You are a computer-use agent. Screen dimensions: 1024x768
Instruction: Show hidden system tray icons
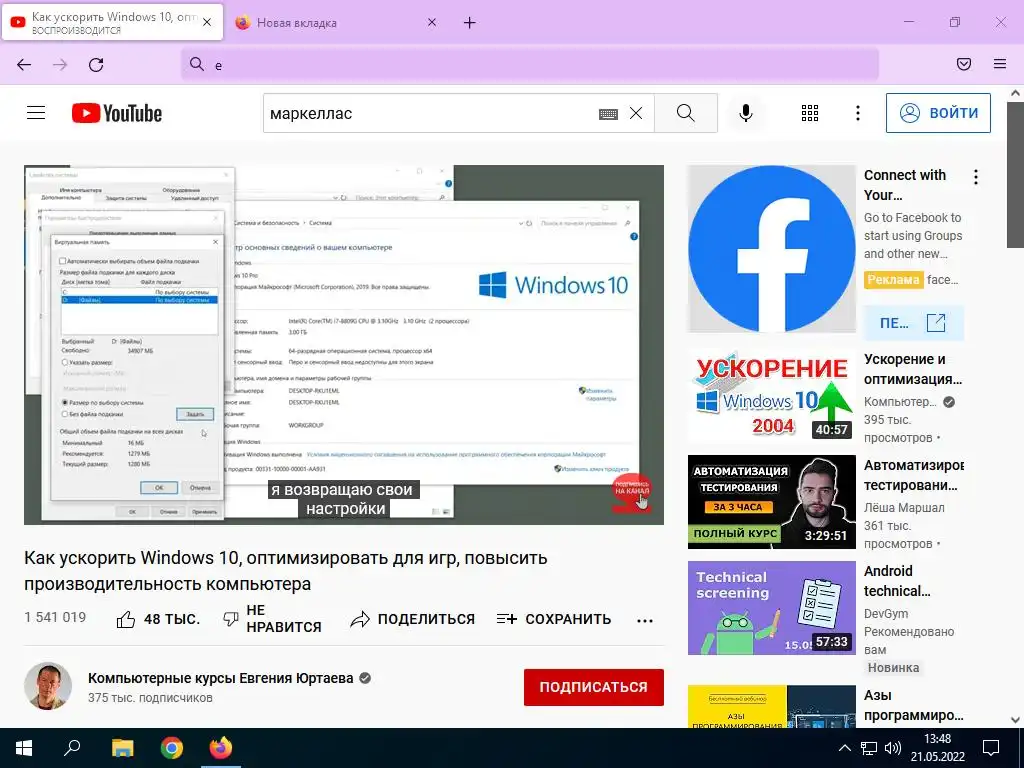click(x=844, y=748)
